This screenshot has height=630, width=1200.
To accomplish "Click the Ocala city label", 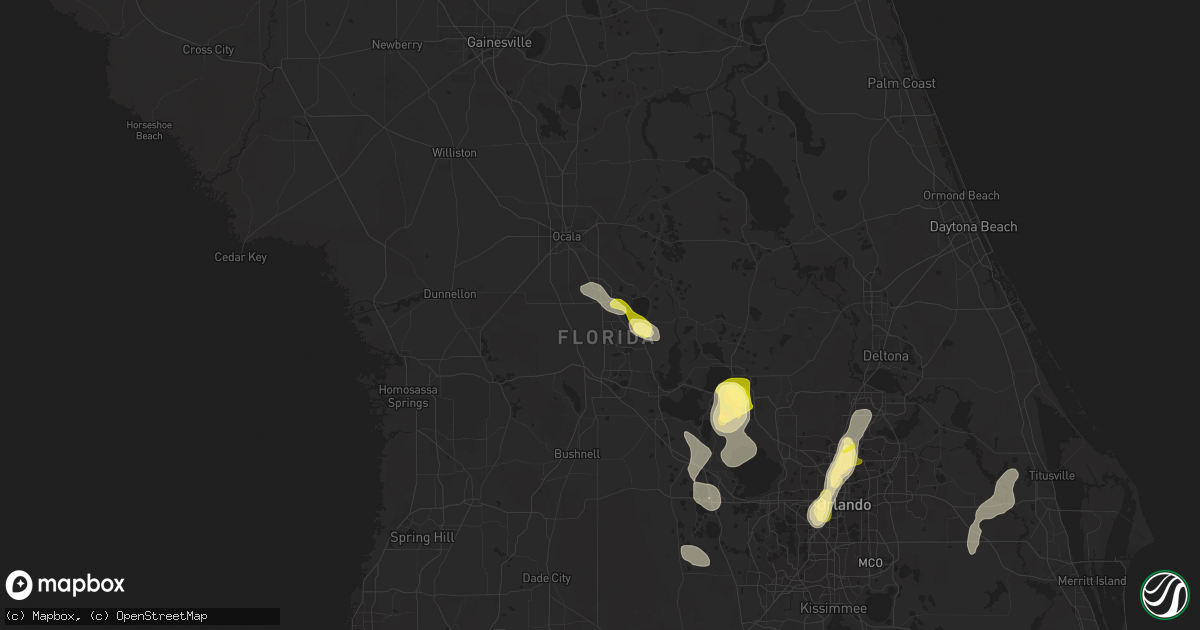I will (567, 237).
